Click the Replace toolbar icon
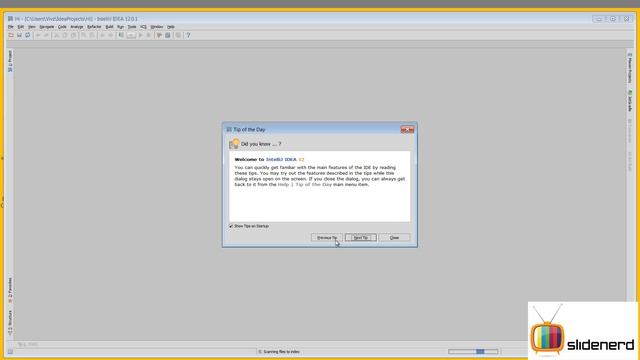This screenshot has height=360, width=640. (92, 36)
